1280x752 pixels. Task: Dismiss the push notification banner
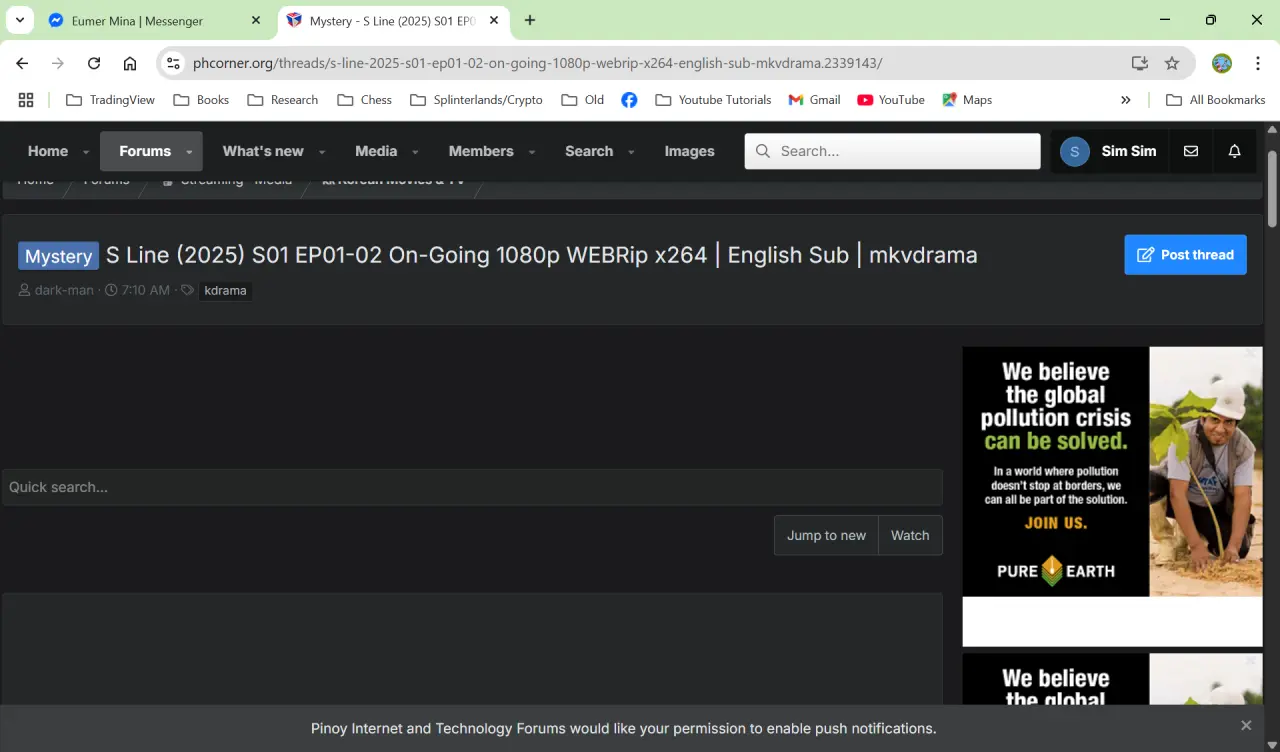[1246, 725]
